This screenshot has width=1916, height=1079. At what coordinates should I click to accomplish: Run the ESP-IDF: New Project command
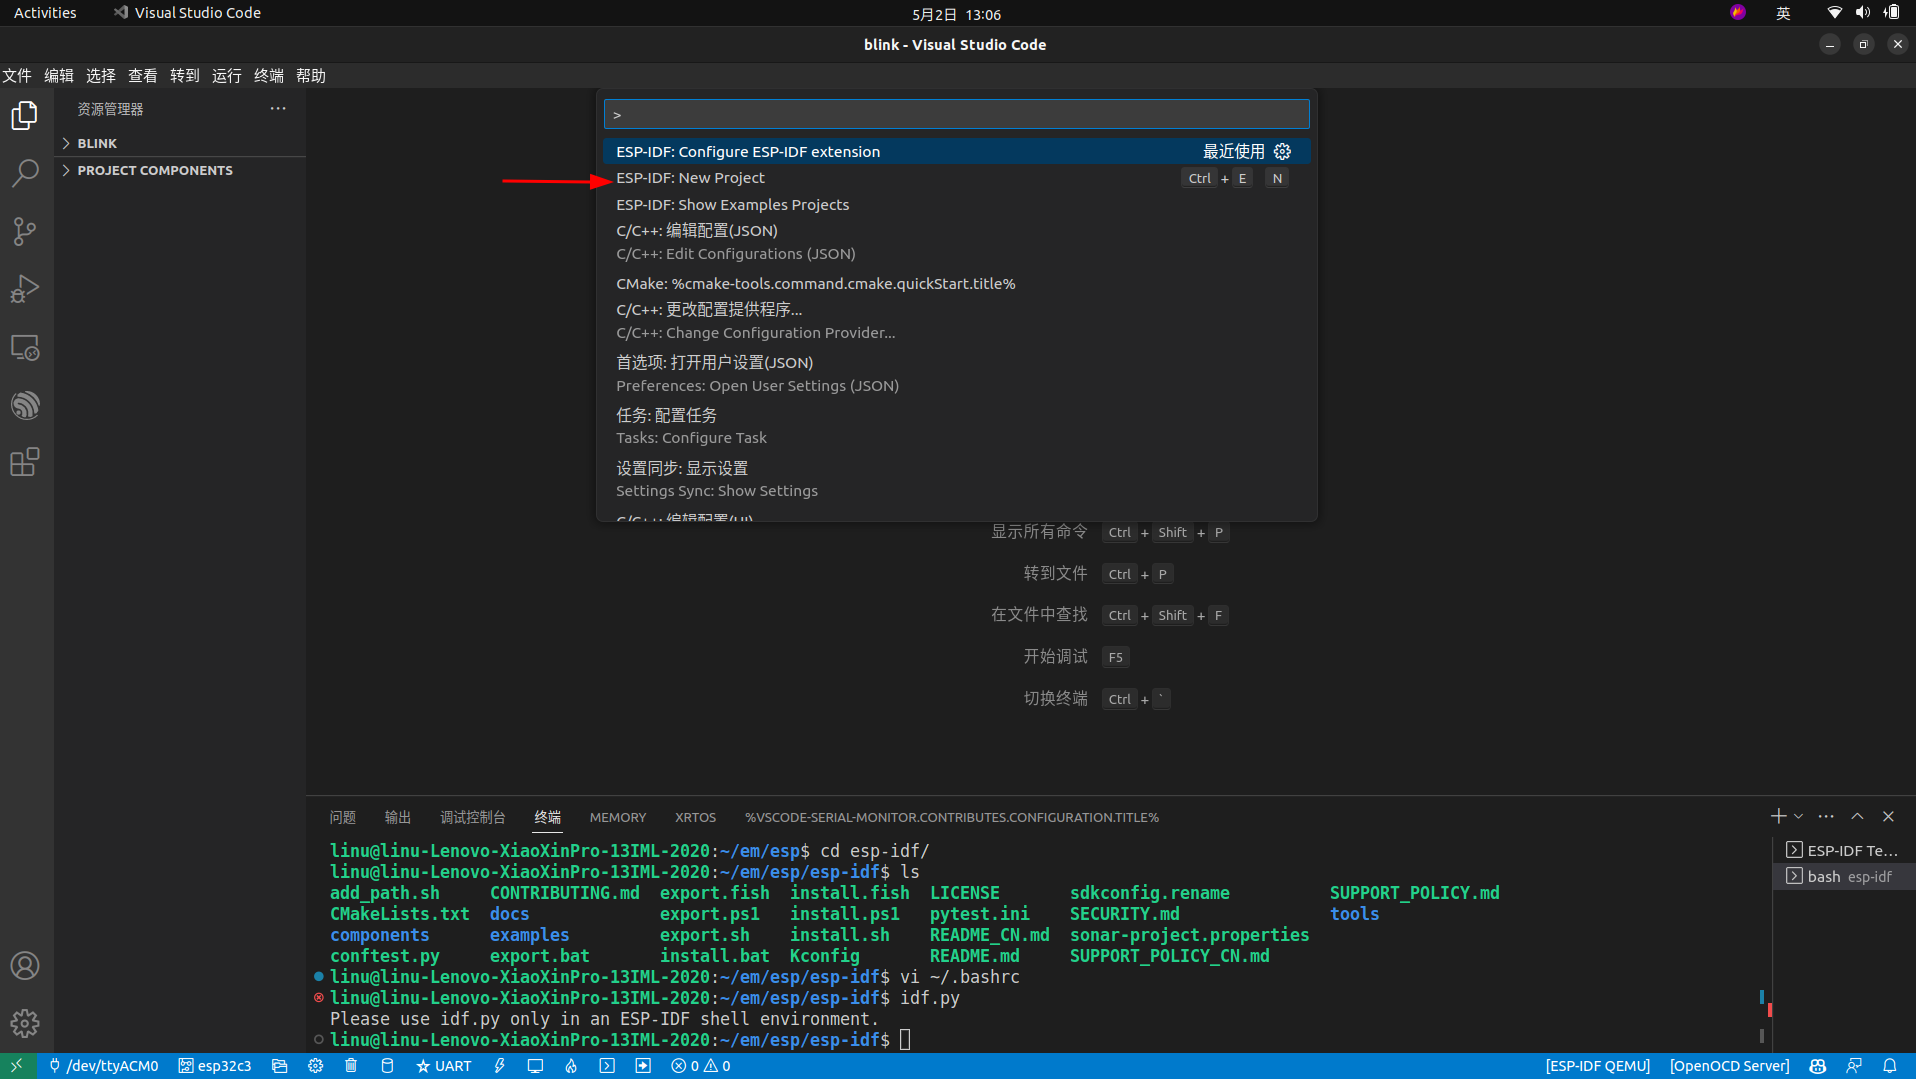point(690,177)
